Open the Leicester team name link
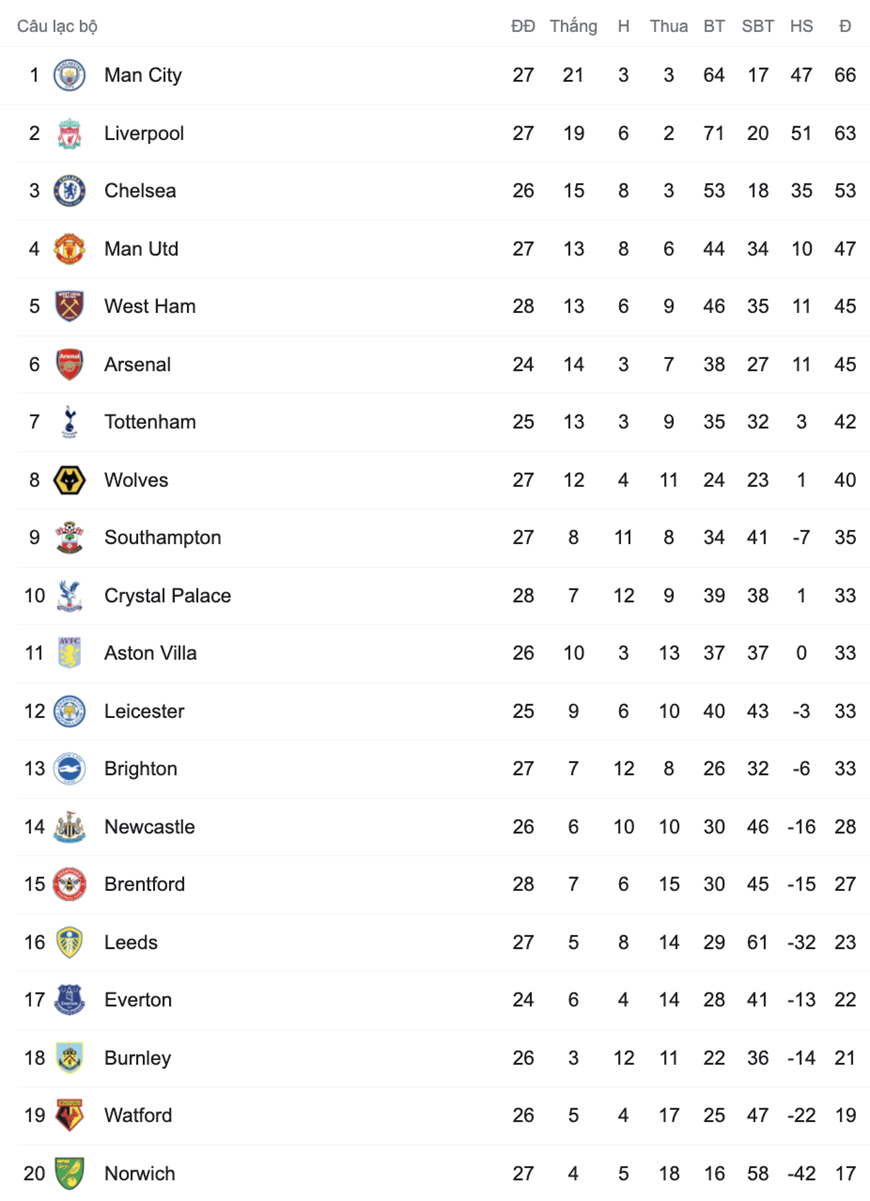The width and height of the screenshot is (870, 1201). click(x=145, y=711)
